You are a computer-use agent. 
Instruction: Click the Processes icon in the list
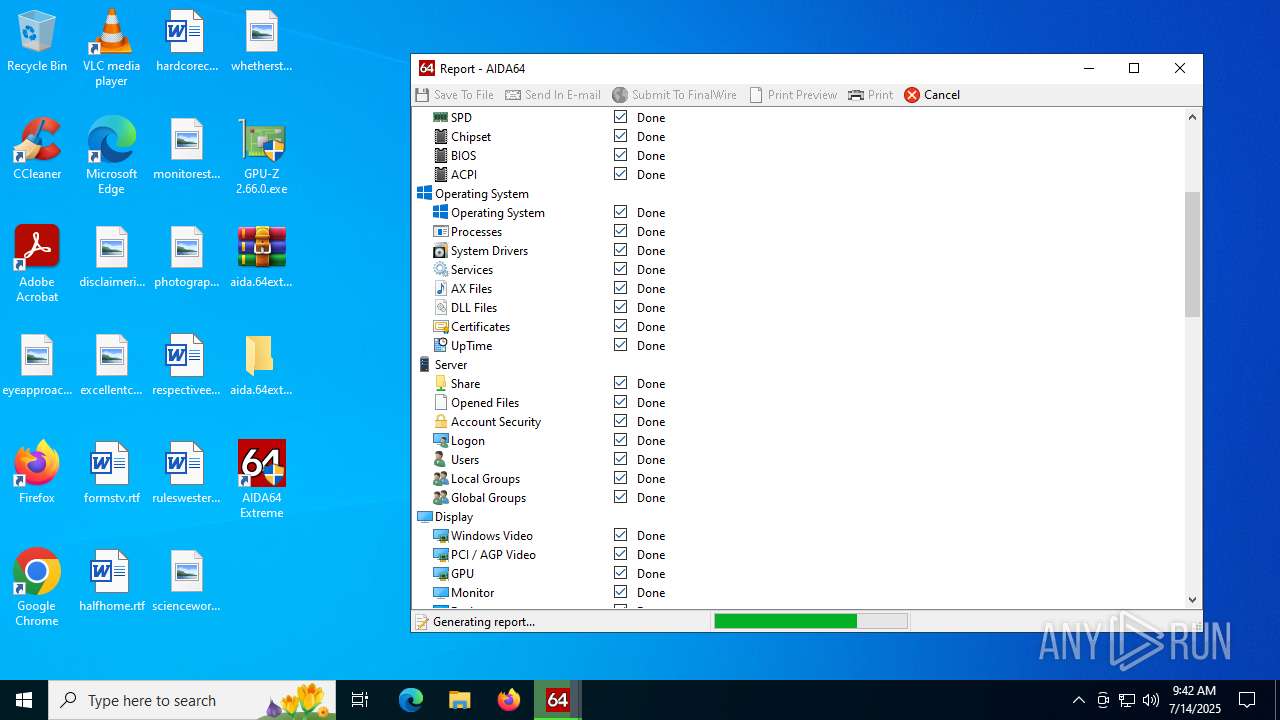coord(440,231)
